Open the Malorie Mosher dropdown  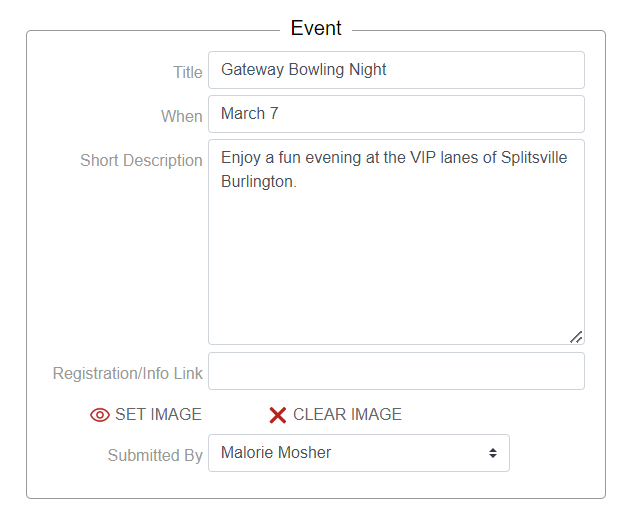pyautogui.click(x=358, y=453)
